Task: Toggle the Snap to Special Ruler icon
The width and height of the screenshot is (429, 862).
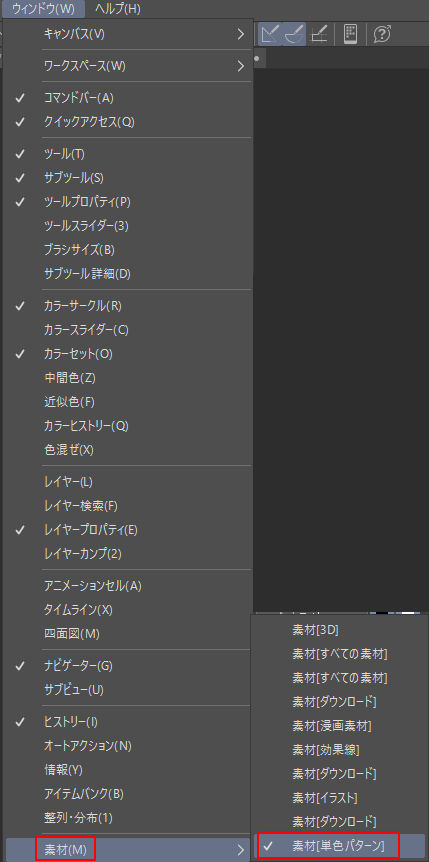Action: click(x=294, y=34)
